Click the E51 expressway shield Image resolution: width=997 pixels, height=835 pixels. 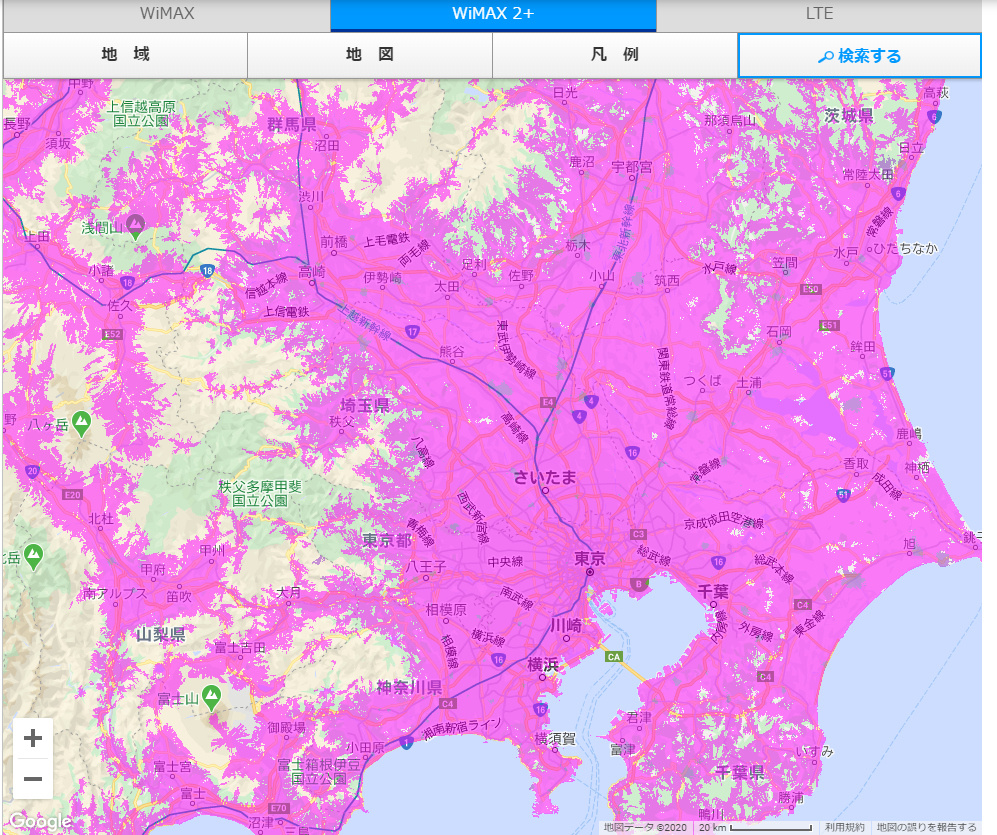coord(829,325)
